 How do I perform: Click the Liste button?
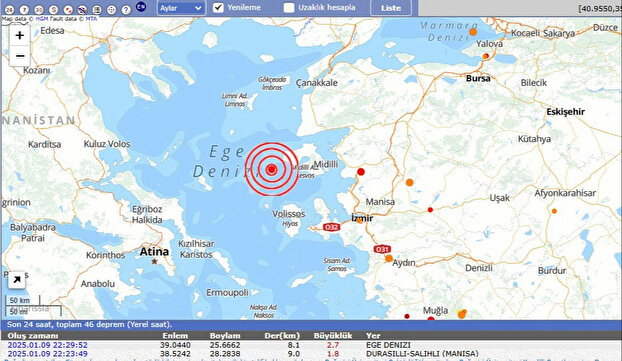point(391,8)
